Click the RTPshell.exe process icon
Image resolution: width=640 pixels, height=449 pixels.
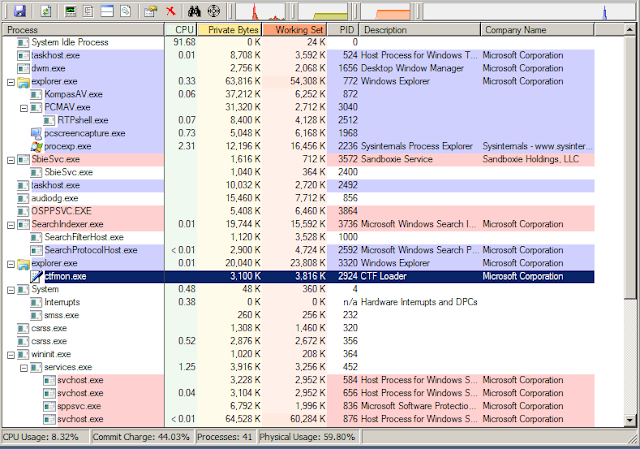click(49, 120)
